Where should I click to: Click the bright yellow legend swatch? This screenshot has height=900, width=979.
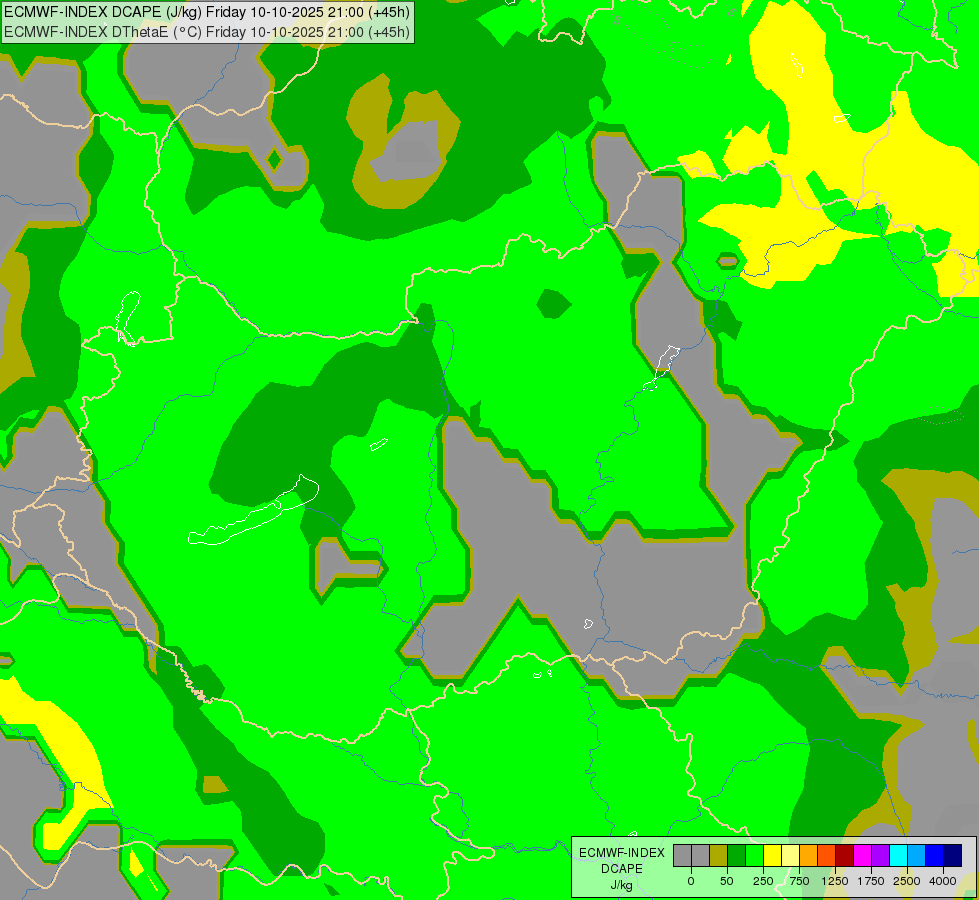772,855
